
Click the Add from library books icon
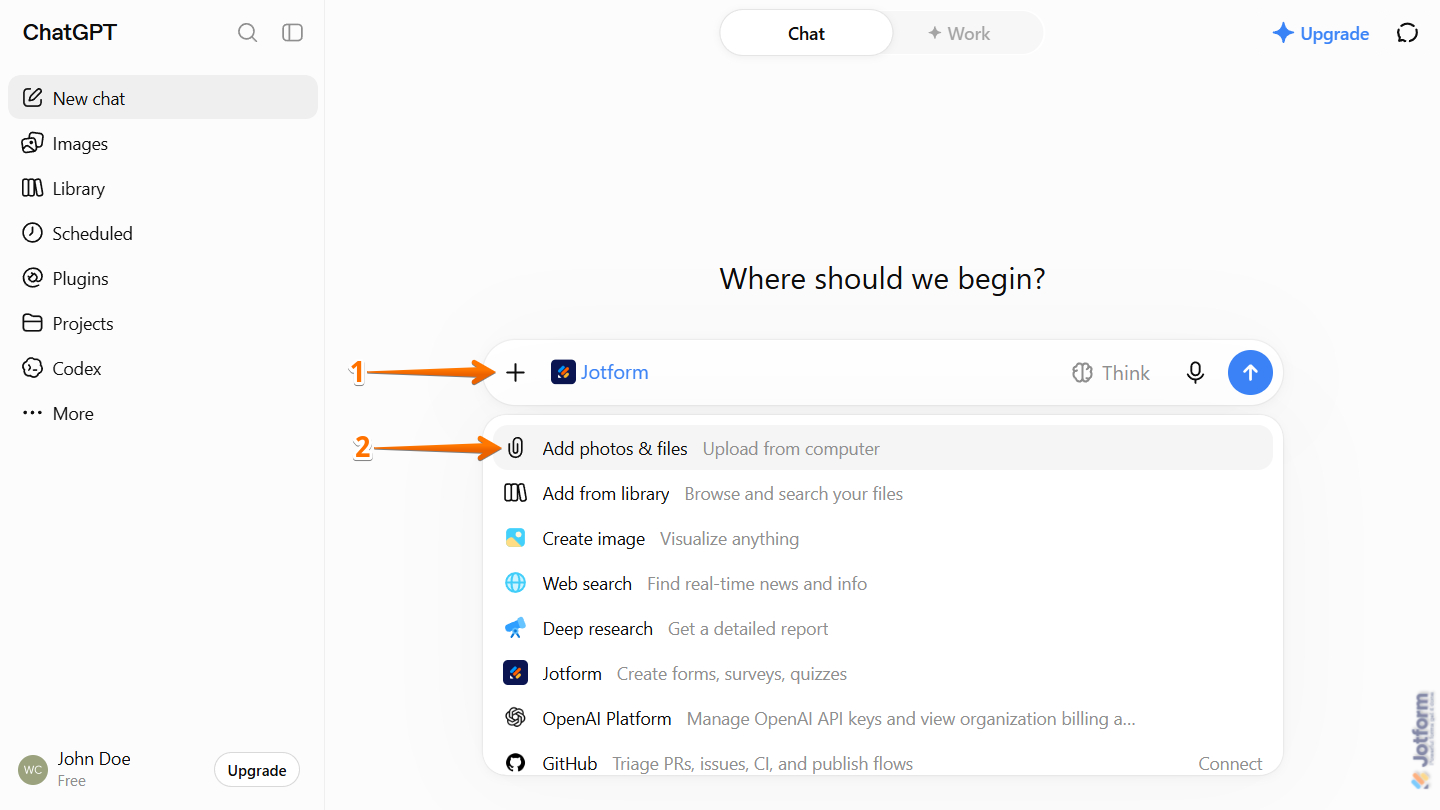pyautogui.click(x=515, y=493)
